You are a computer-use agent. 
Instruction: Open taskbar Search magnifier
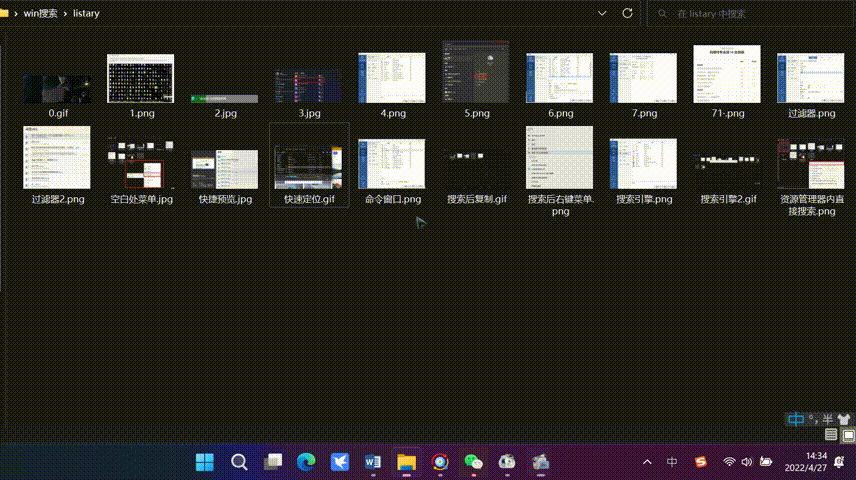[x=239, y=462]
